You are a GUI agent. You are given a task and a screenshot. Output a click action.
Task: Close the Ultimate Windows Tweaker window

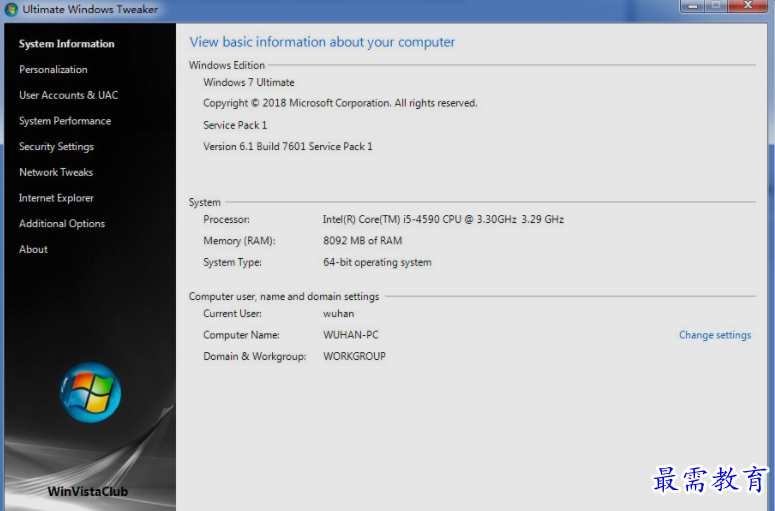pyautogui.click(x=746, y=6)
